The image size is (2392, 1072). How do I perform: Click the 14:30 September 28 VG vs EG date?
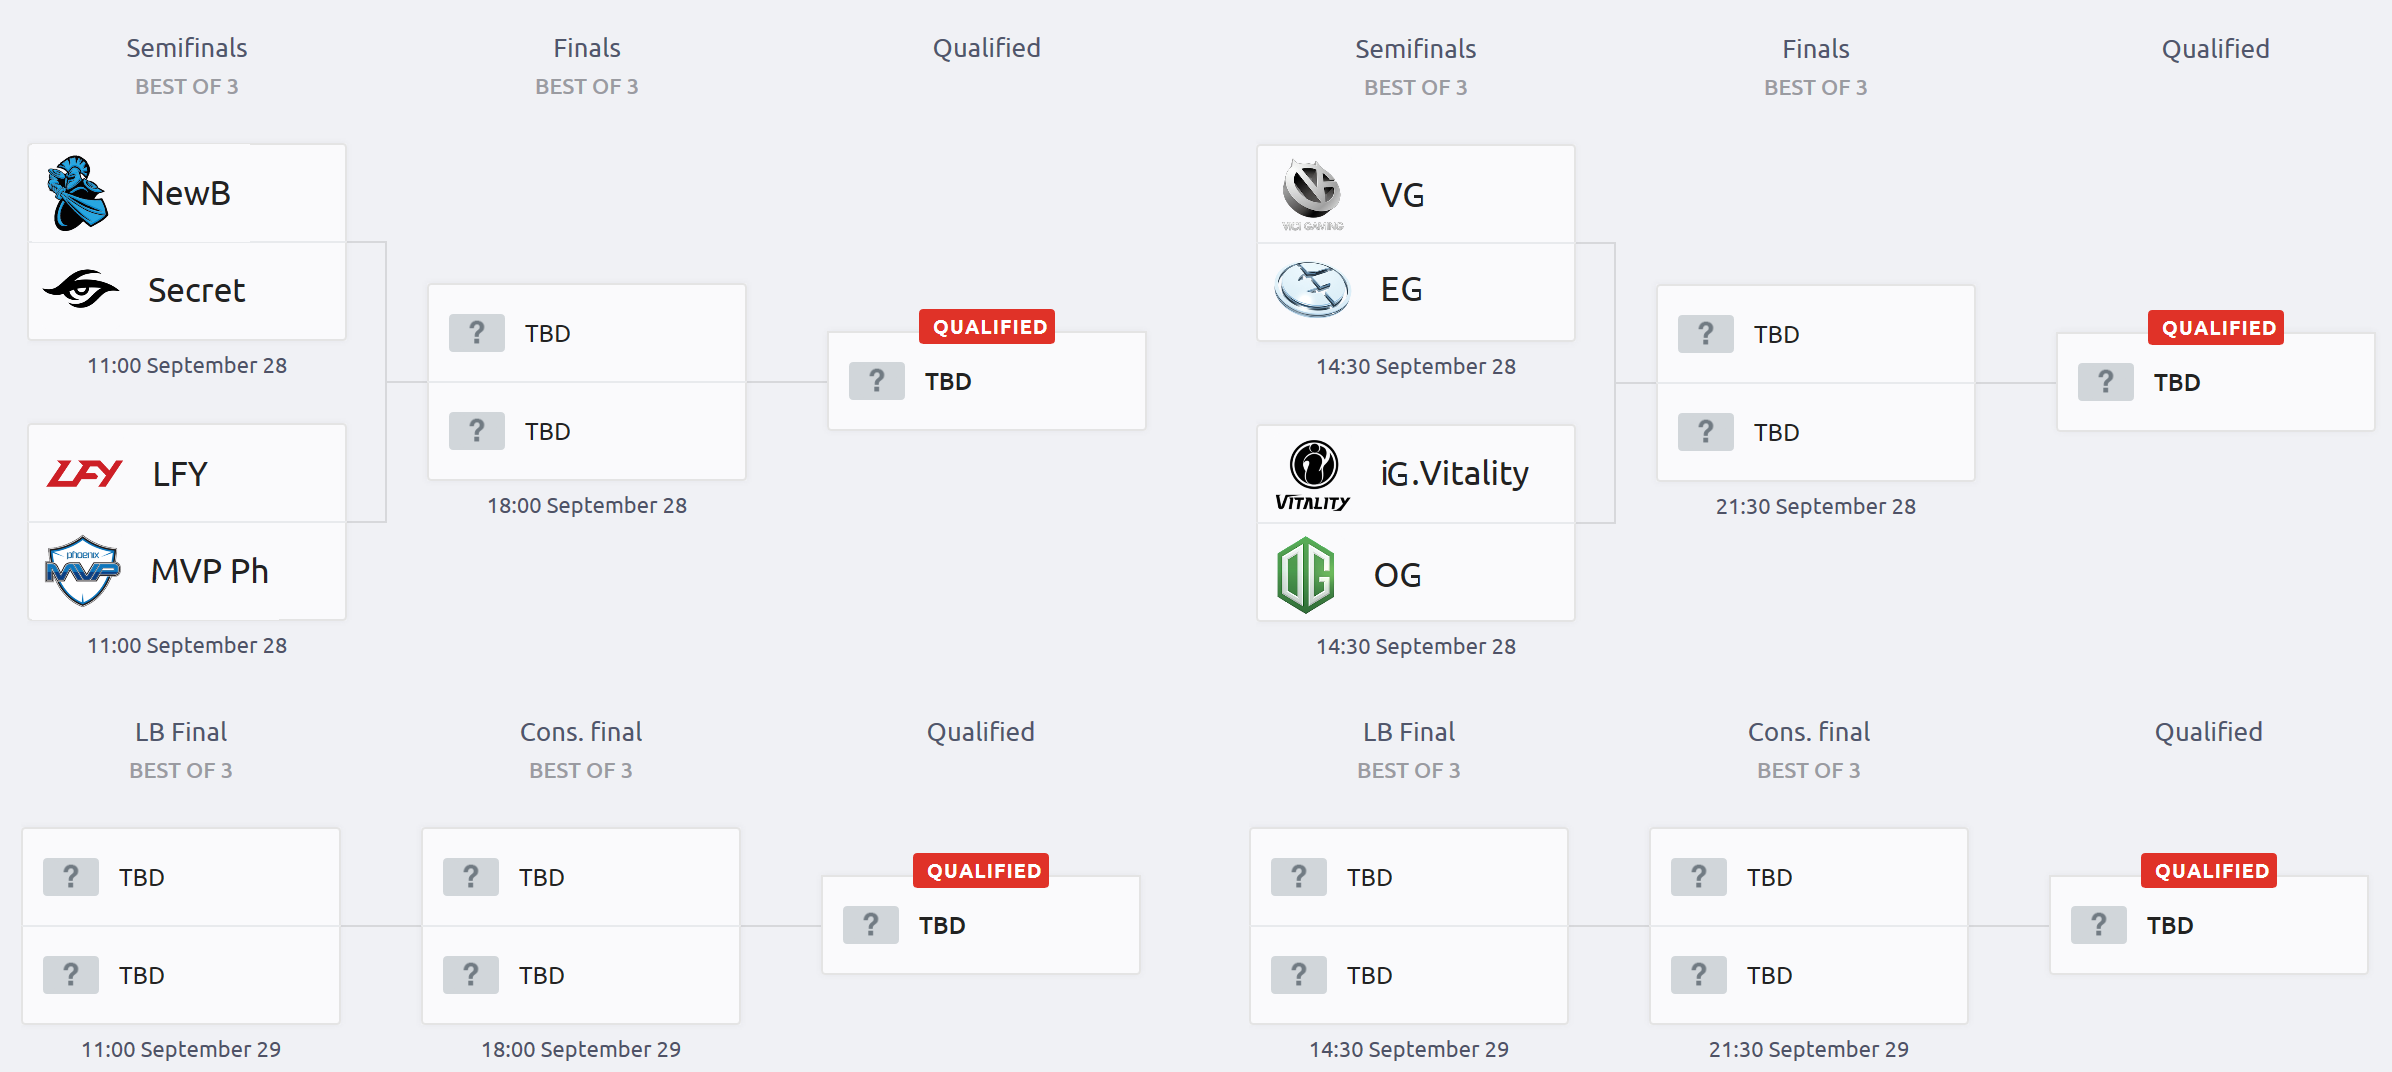point(1416,366)
